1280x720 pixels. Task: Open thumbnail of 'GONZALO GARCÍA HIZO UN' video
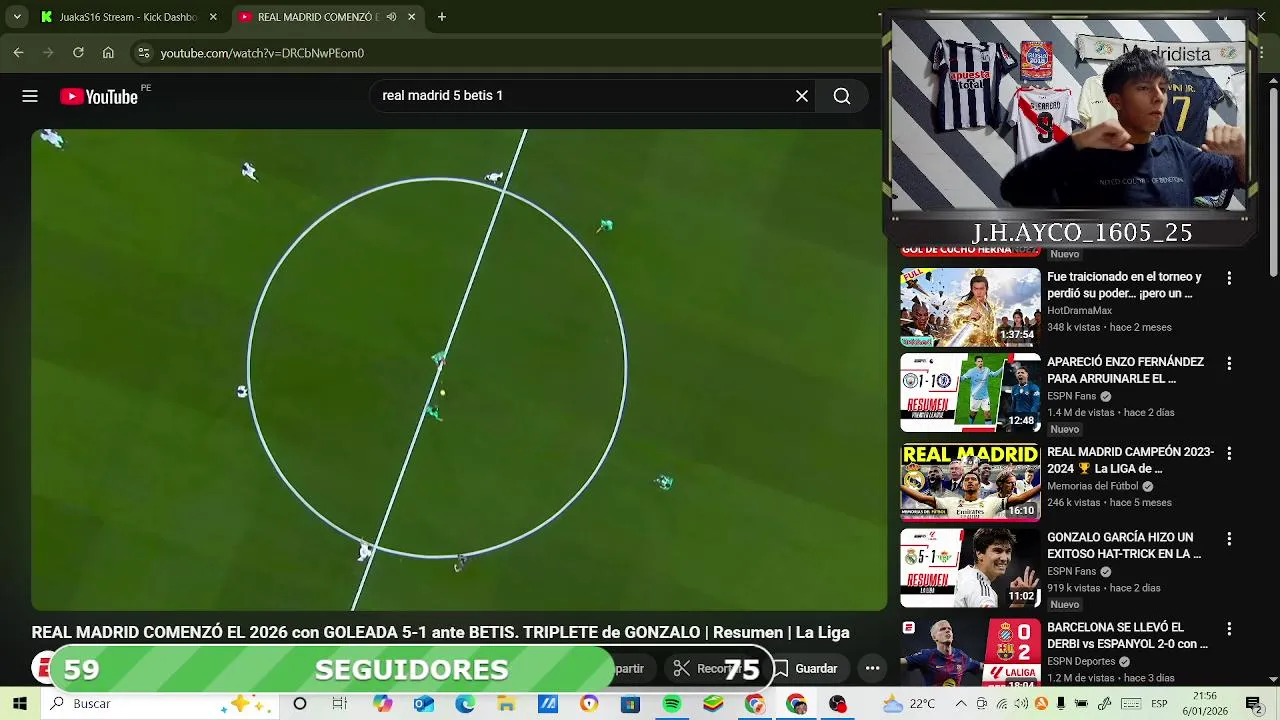coord(970,568)
